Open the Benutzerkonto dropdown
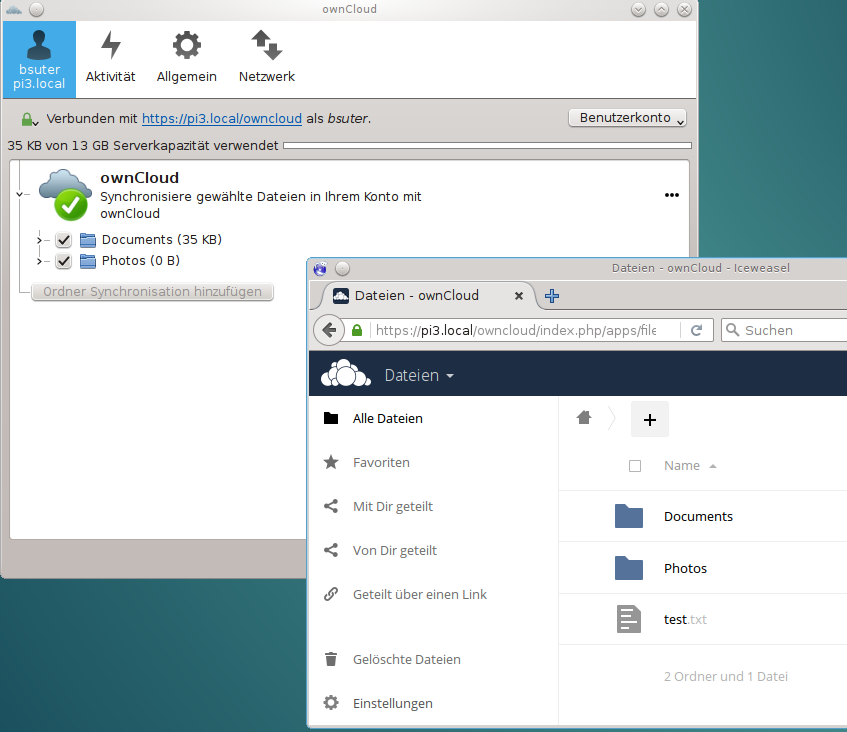 tap(627, 117)
